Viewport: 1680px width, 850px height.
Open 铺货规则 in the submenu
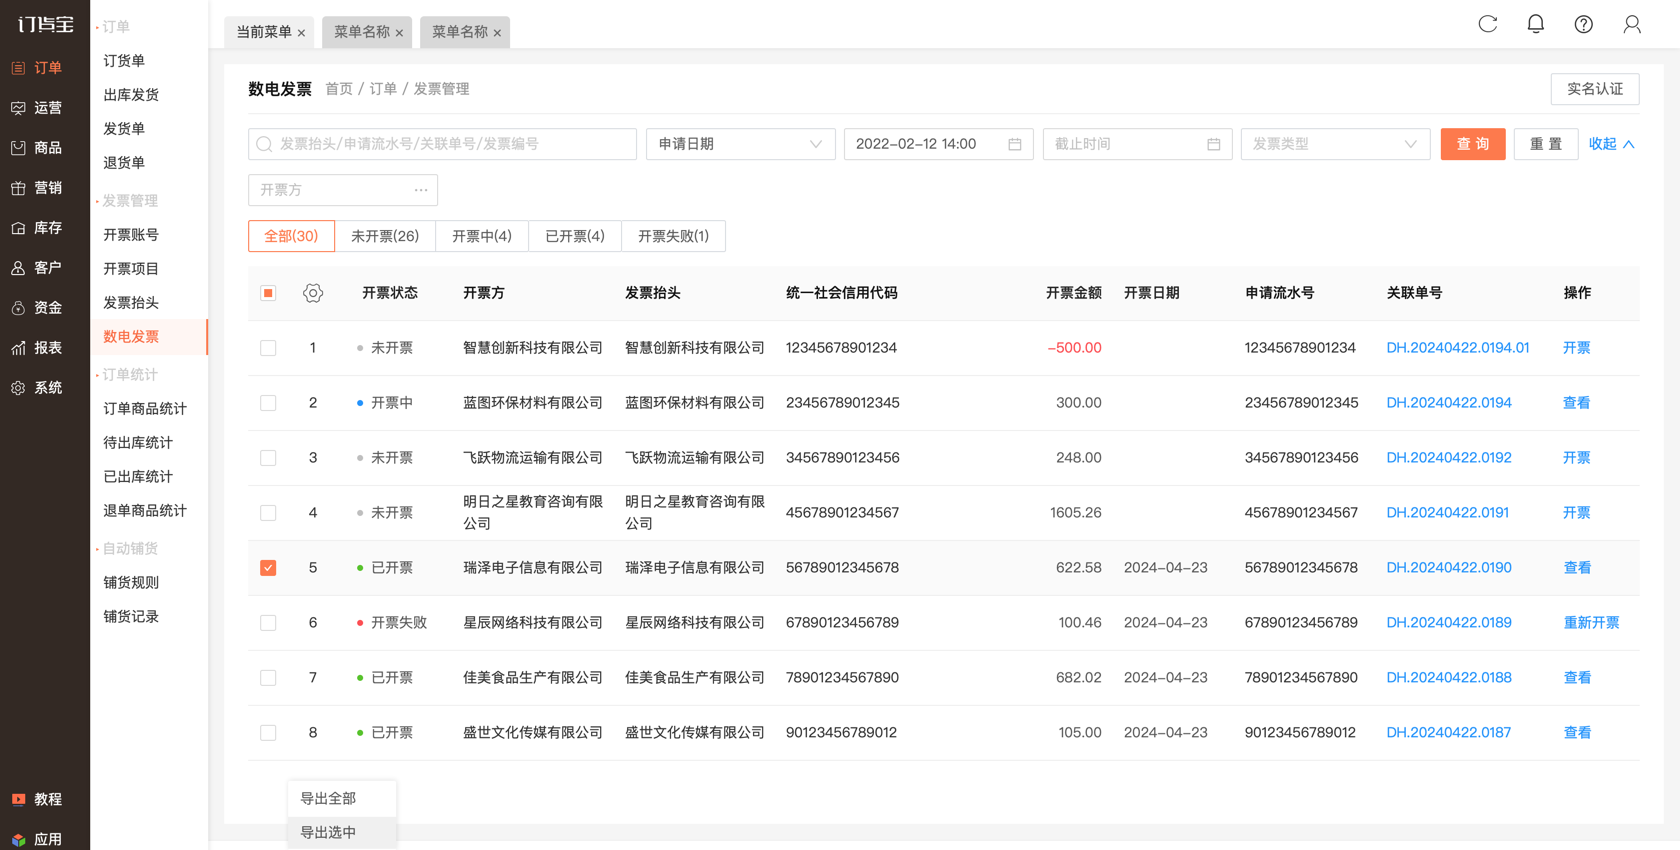click(x=131, y=583)
